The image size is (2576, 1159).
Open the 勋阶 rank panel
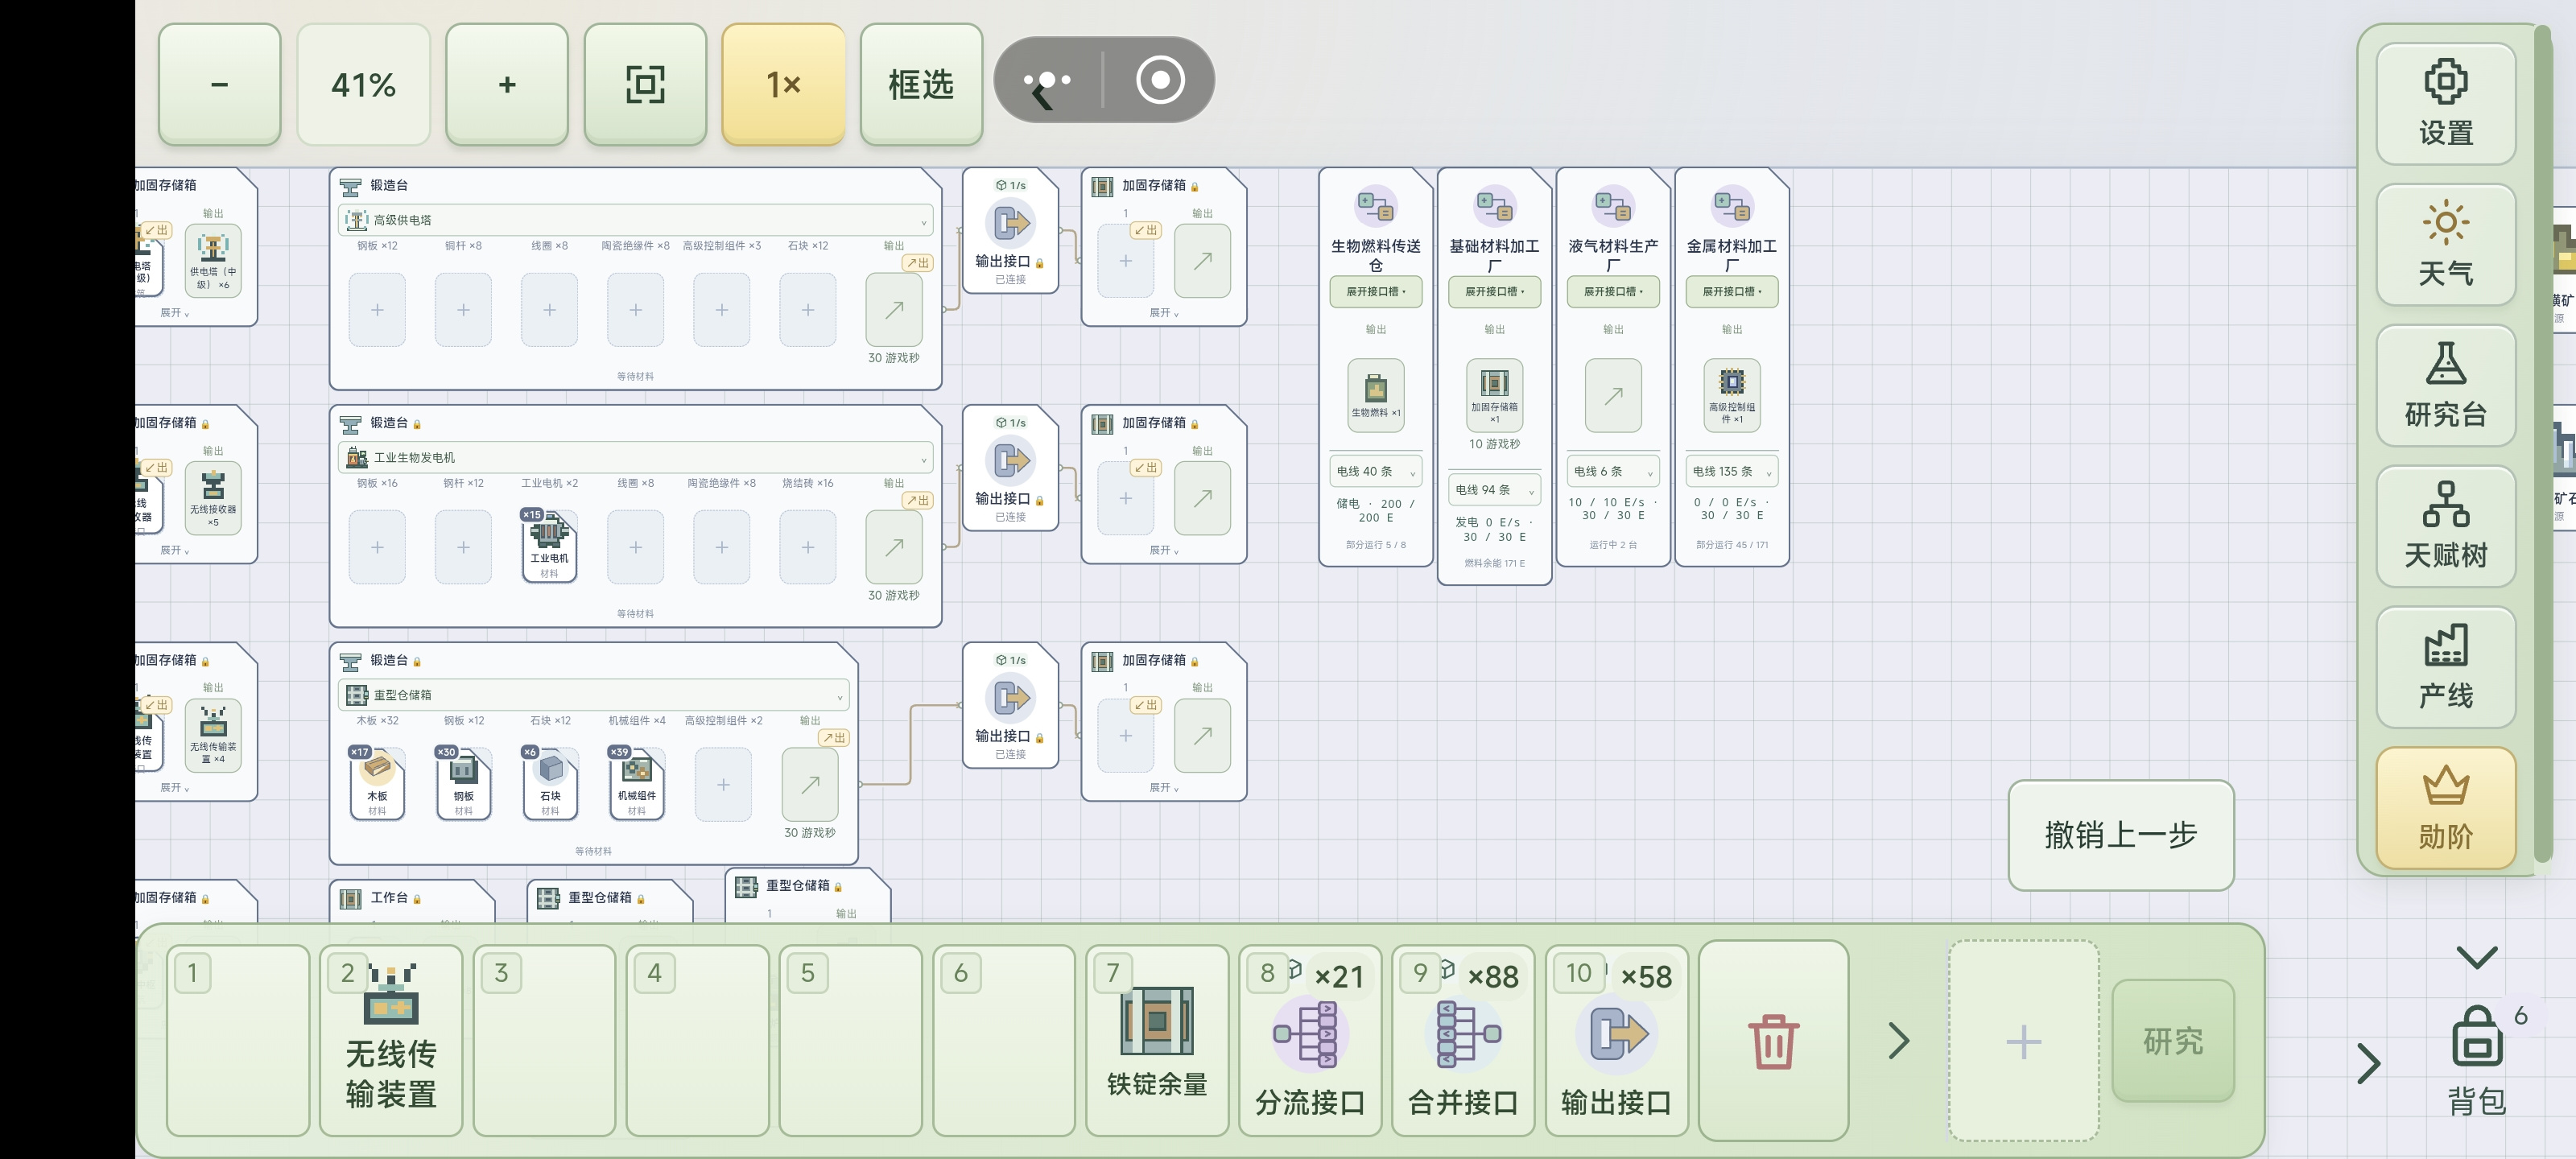(2445, 809)
